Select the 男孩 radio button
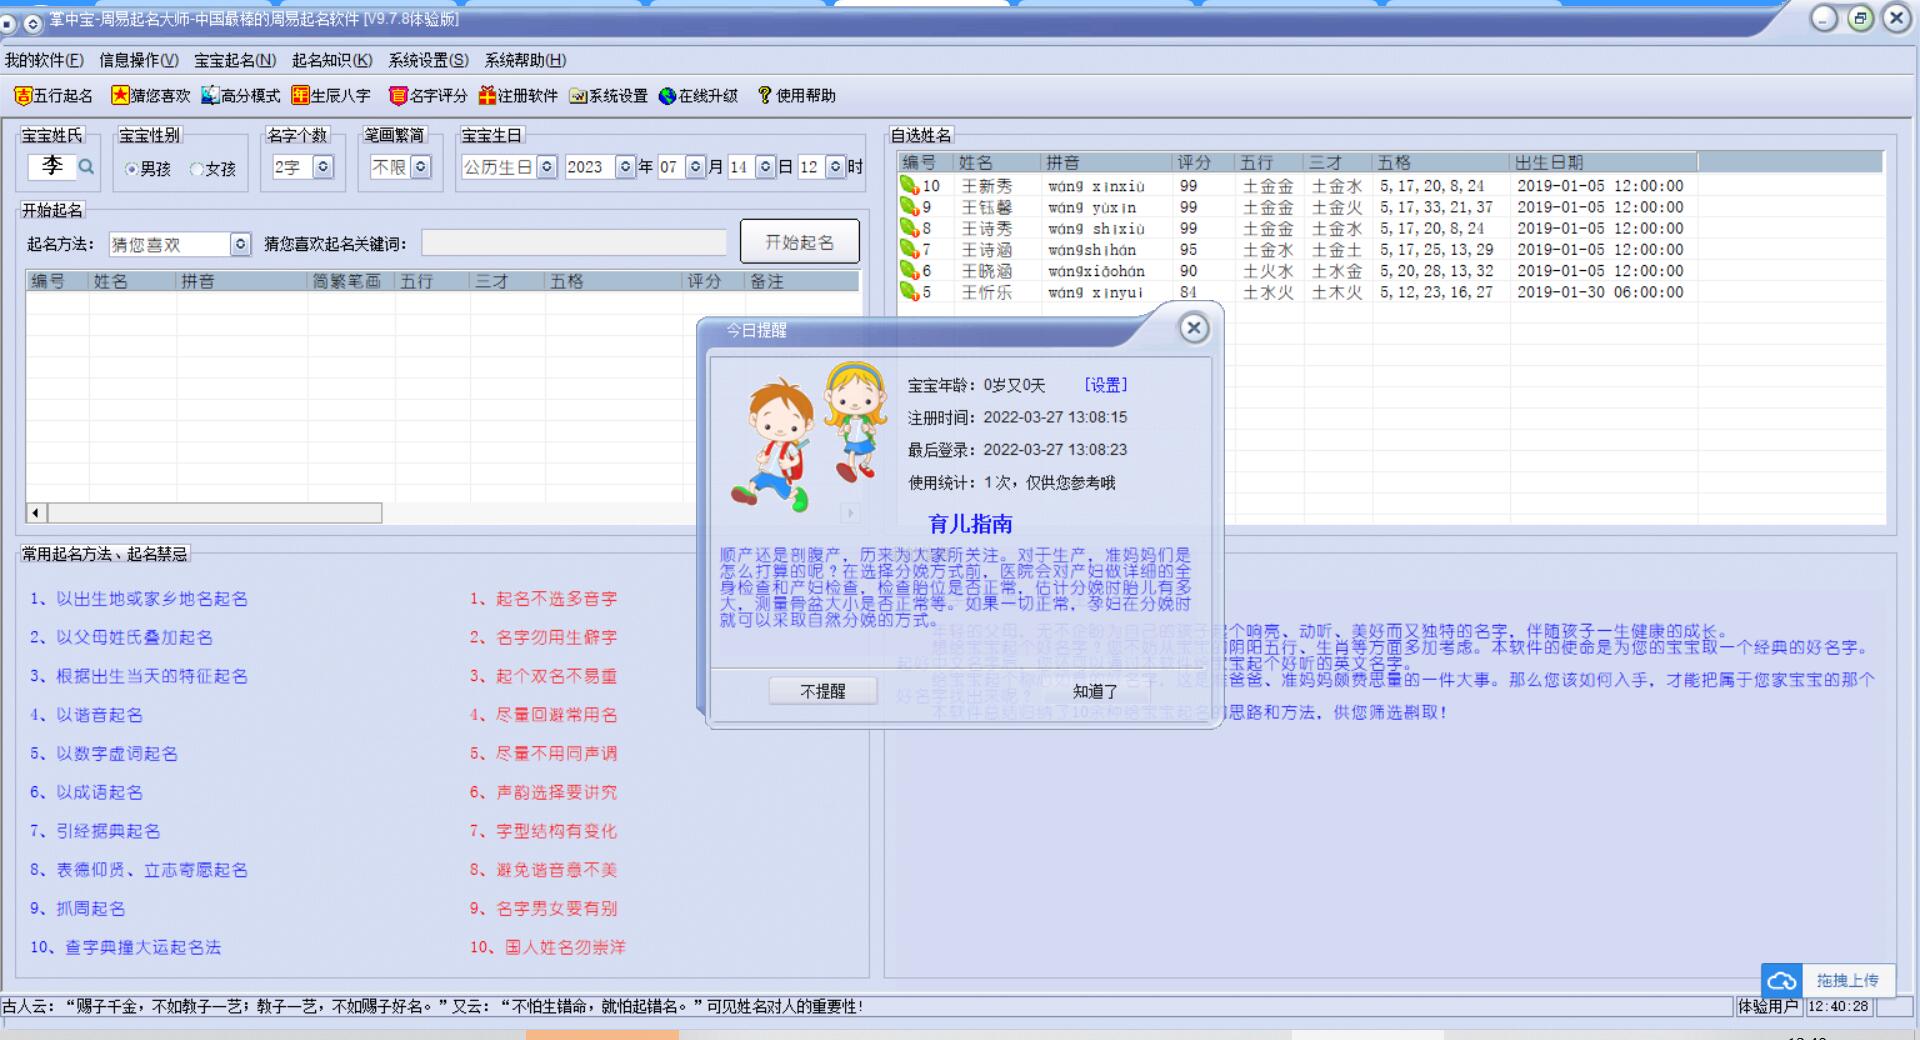Image resolution: width=1920 pixels, height=1040 pixels. click(x=131, y=169)
